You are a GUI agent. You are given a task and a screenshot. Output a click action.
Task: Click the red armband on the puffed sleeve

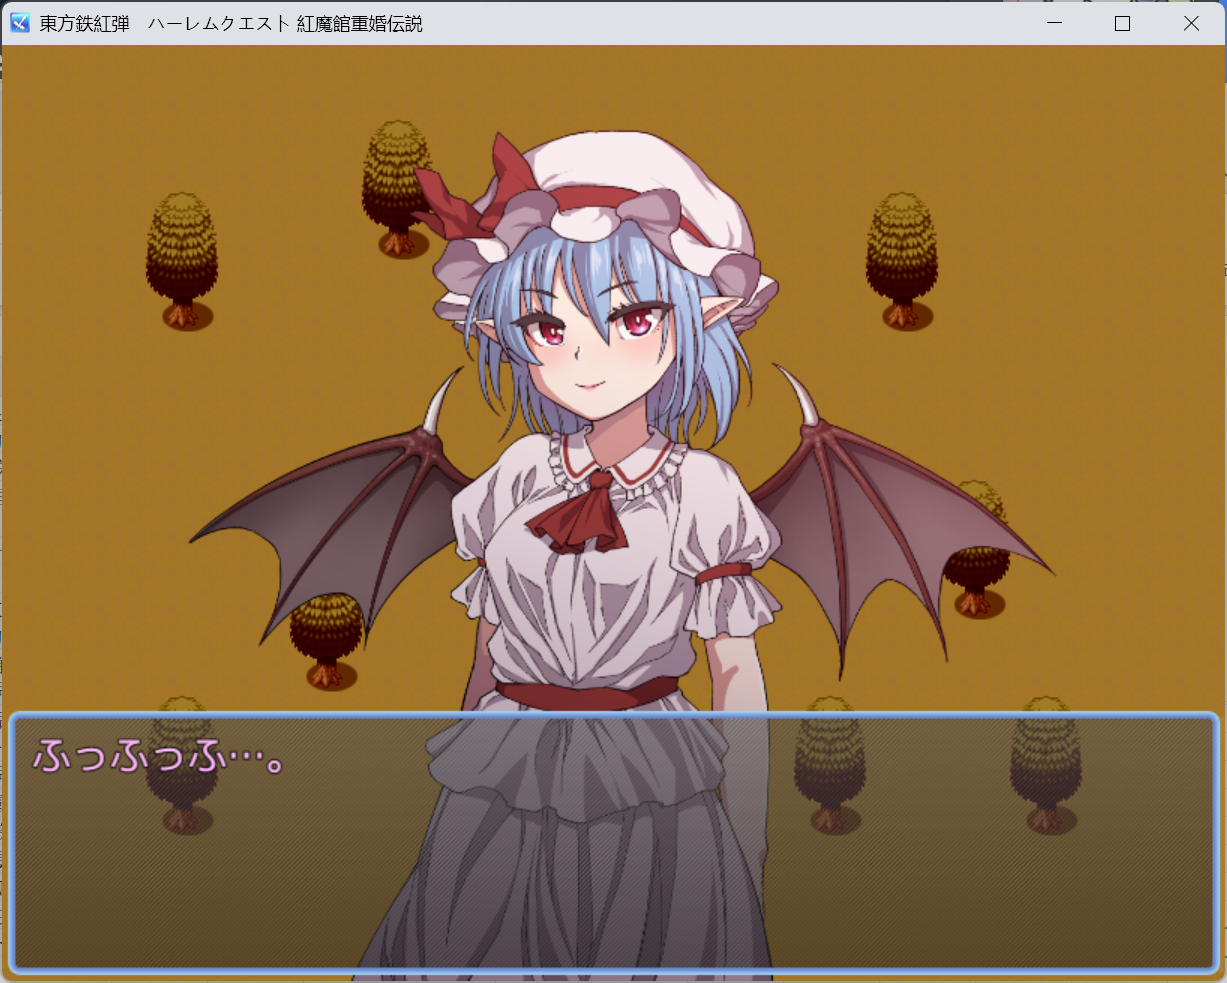pos(722,575)
